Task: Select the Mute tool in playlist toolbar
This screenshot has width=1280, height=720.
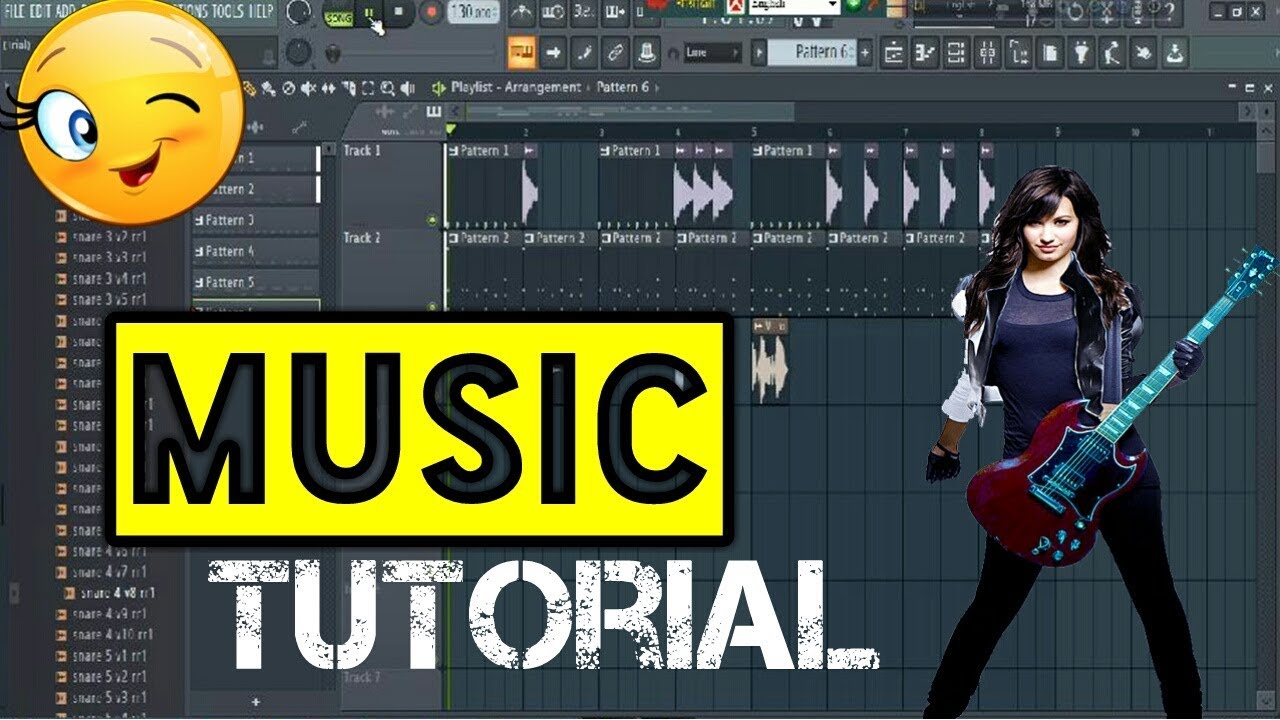Action: [x=309, y=88]
